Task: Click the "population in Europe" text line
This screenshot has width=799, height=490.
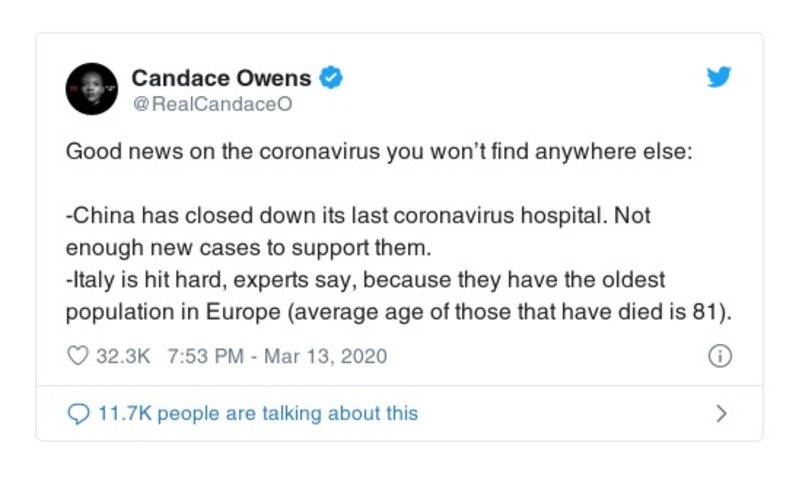Action: (x=171, y=311)
